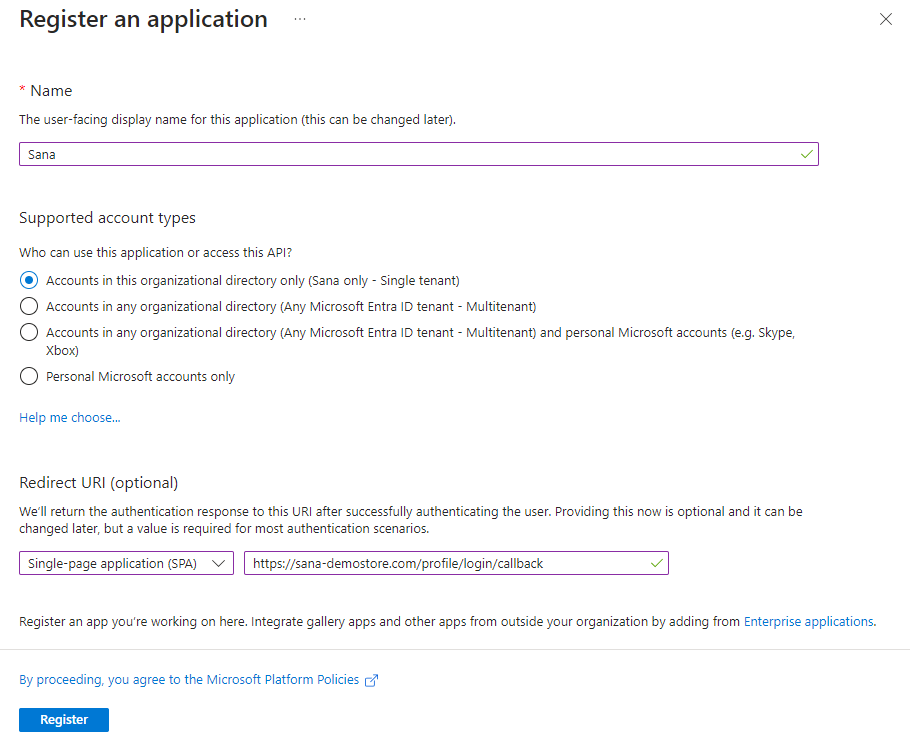910x738 pixels.
Task: Open the Enterprise applications link
Action: click(x=808, y=621)
